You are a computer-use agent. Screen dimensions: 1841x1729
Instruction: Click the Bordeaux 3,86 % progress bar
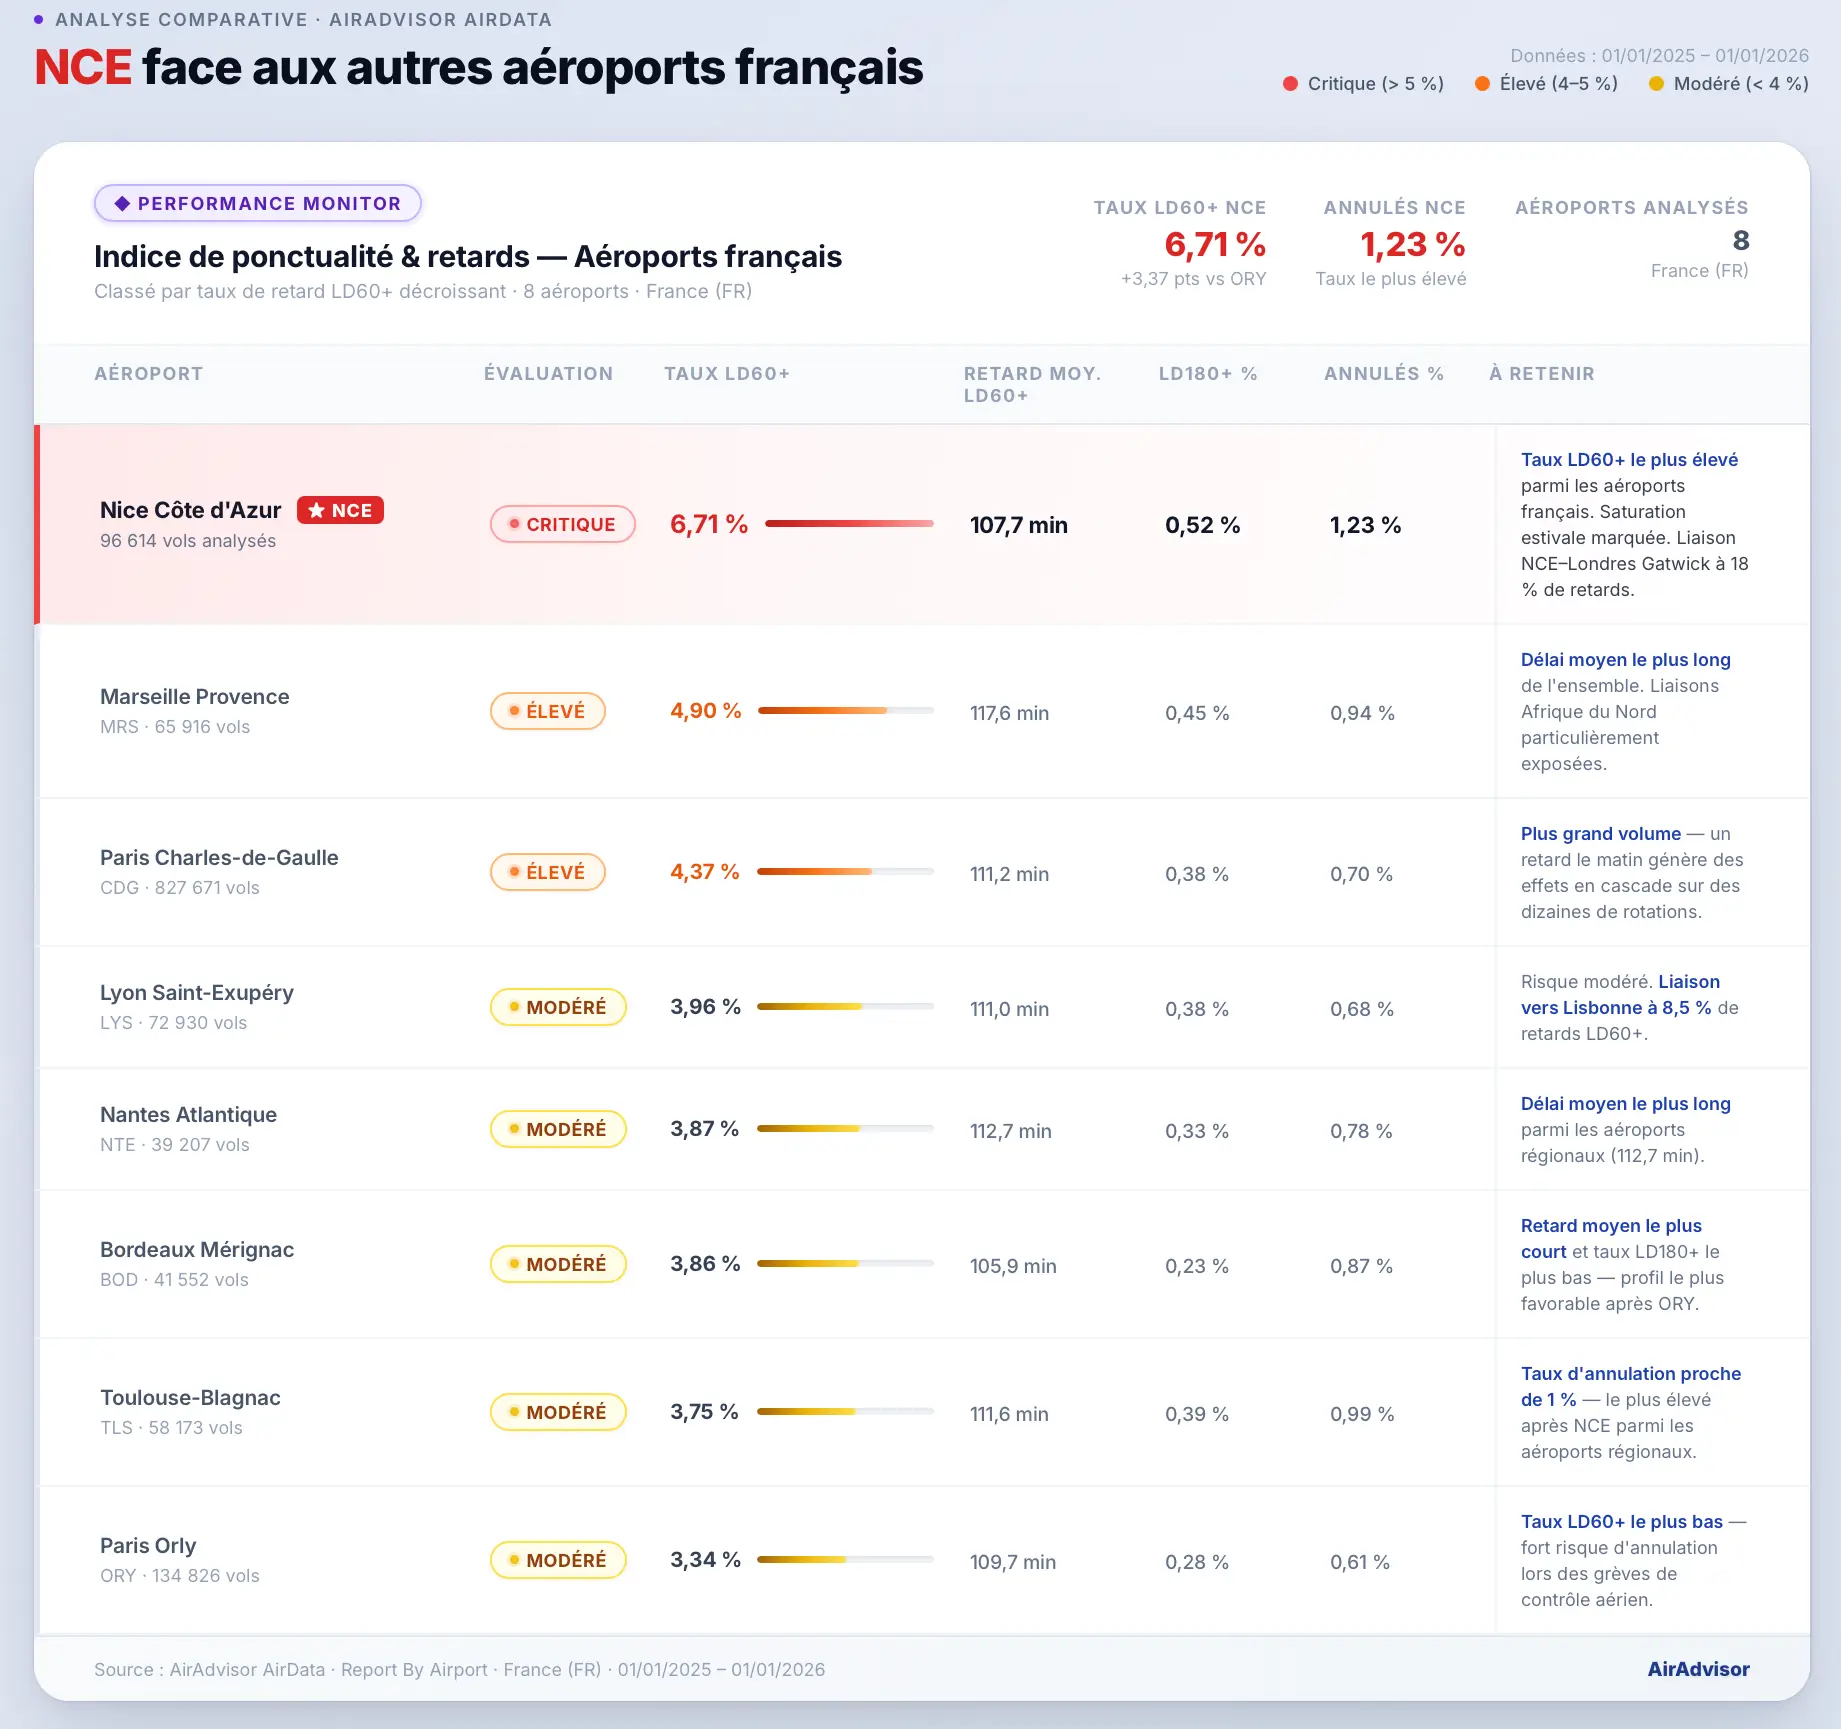[x=845, y=1263]
